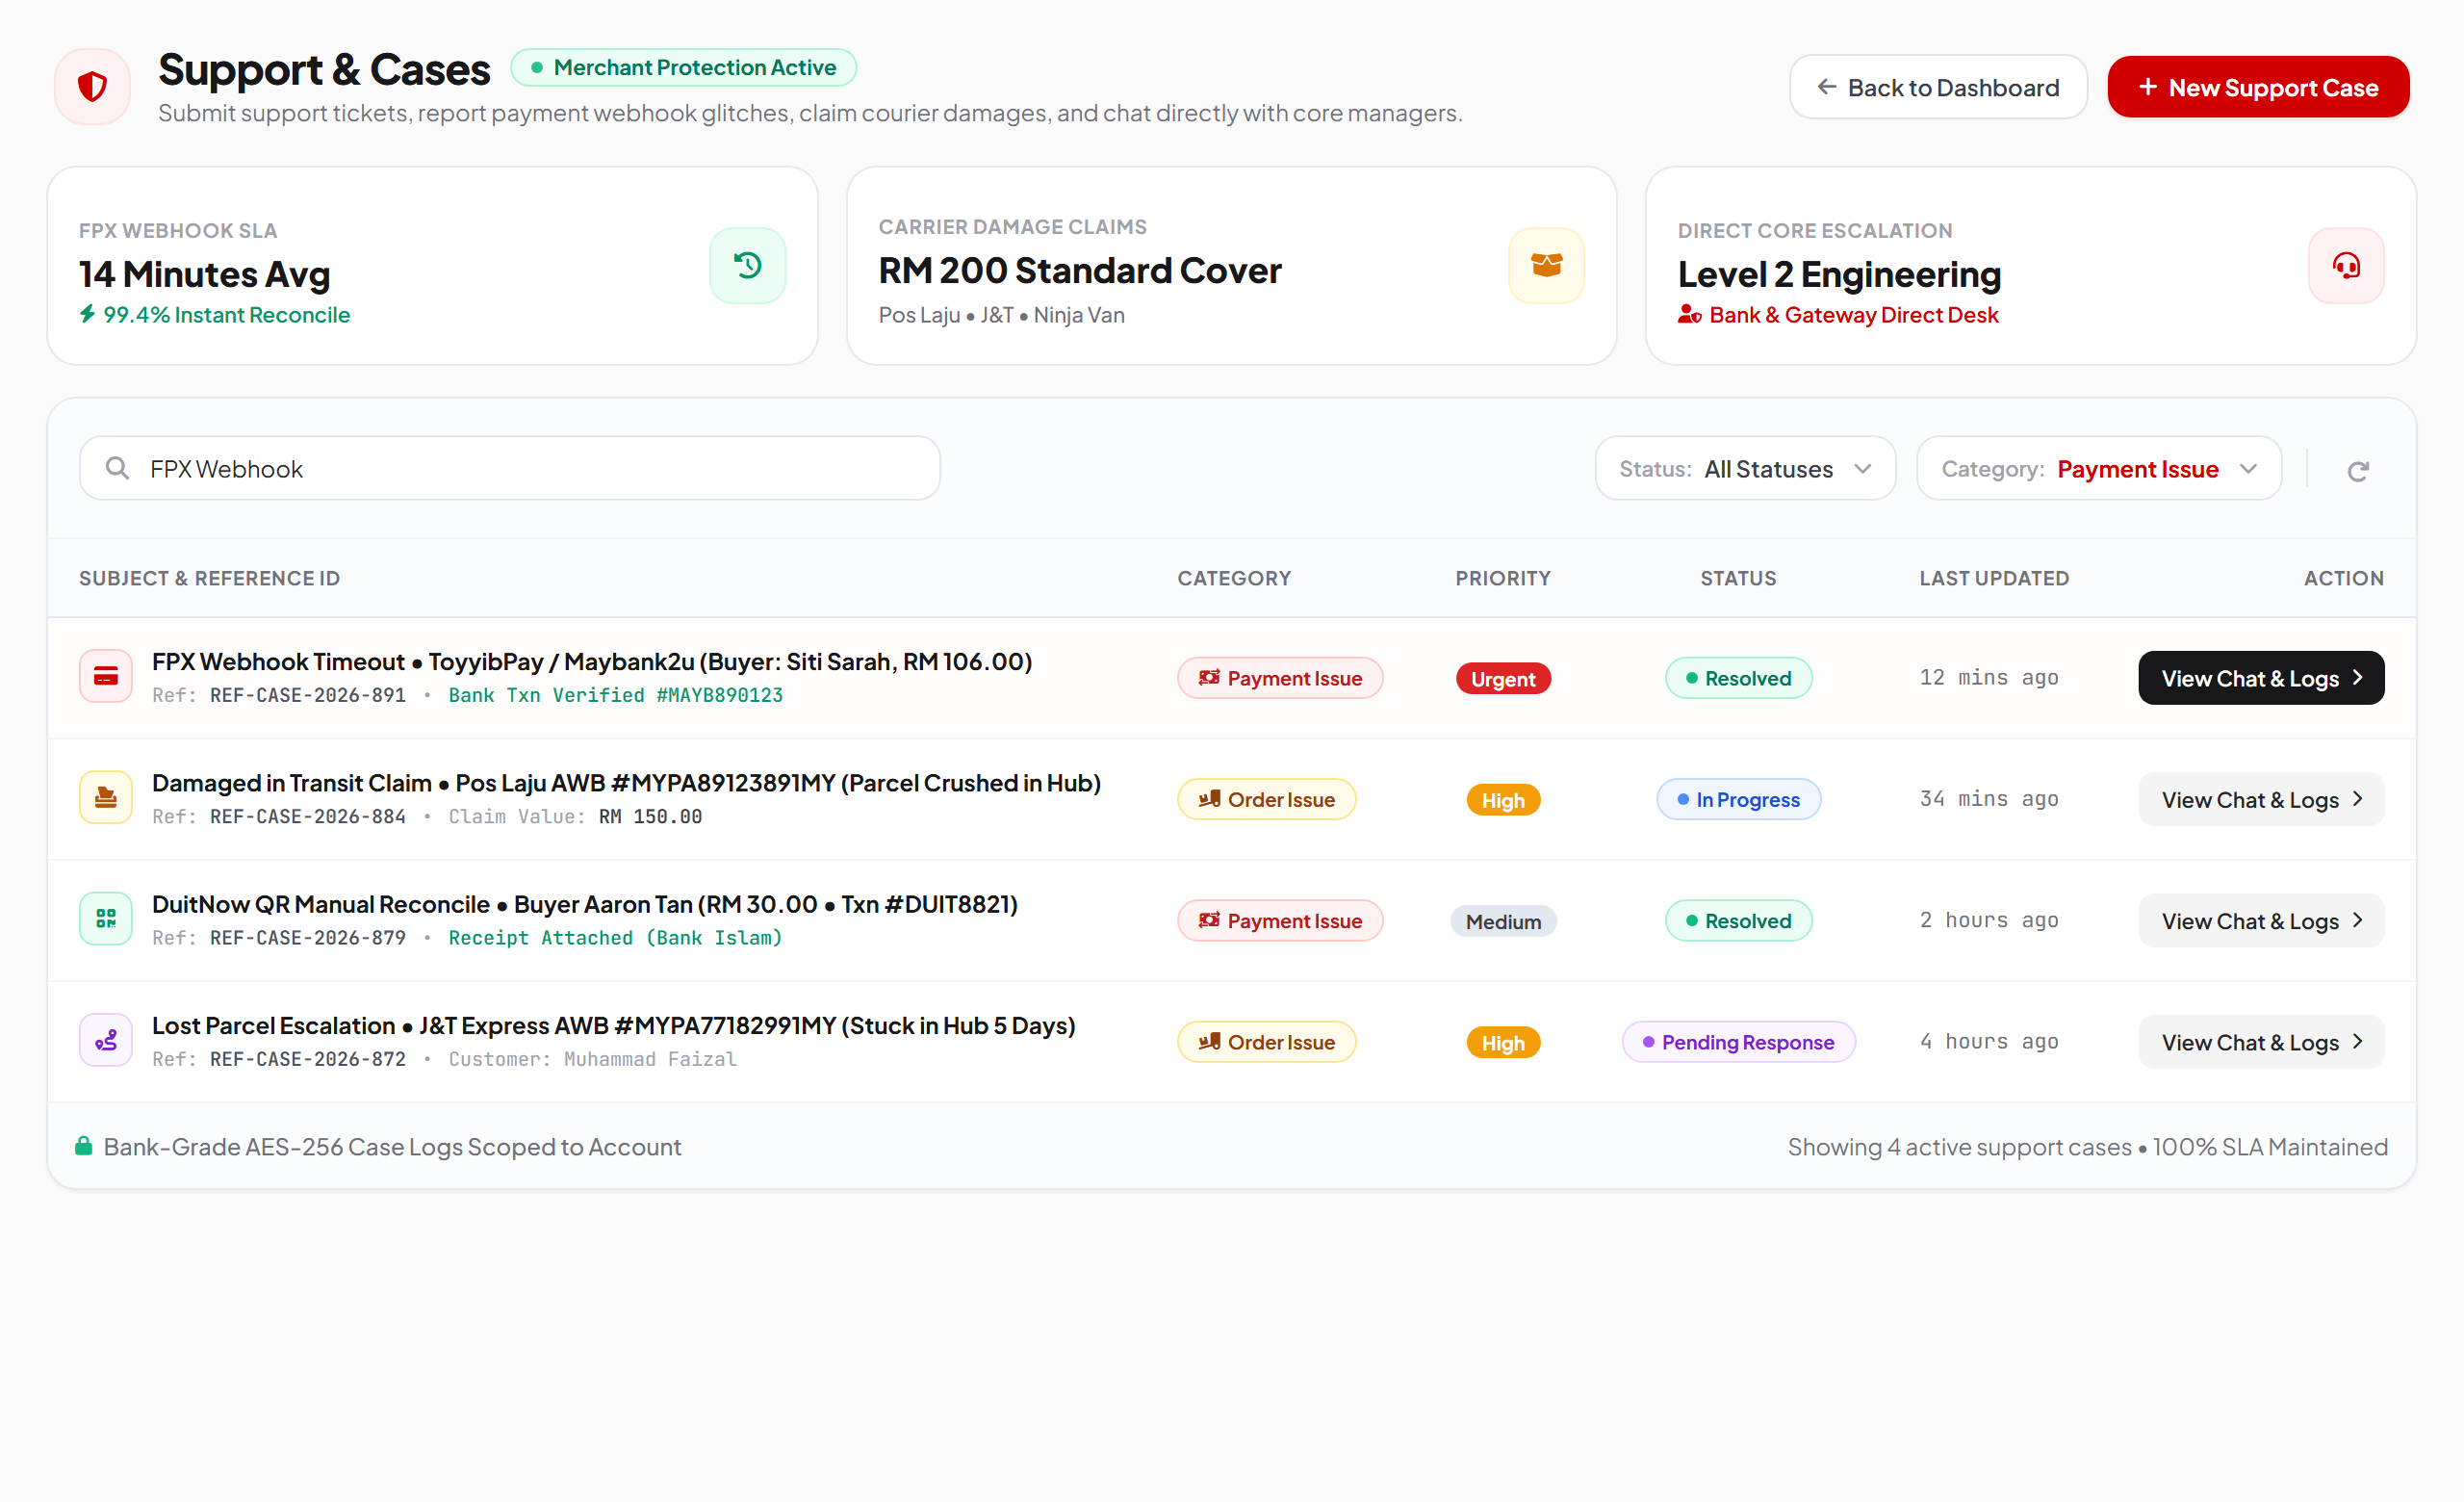Screen dimensions: 2464x1502
Task: Click the Merchant Protection Active badge
Action: coord(683,67)
